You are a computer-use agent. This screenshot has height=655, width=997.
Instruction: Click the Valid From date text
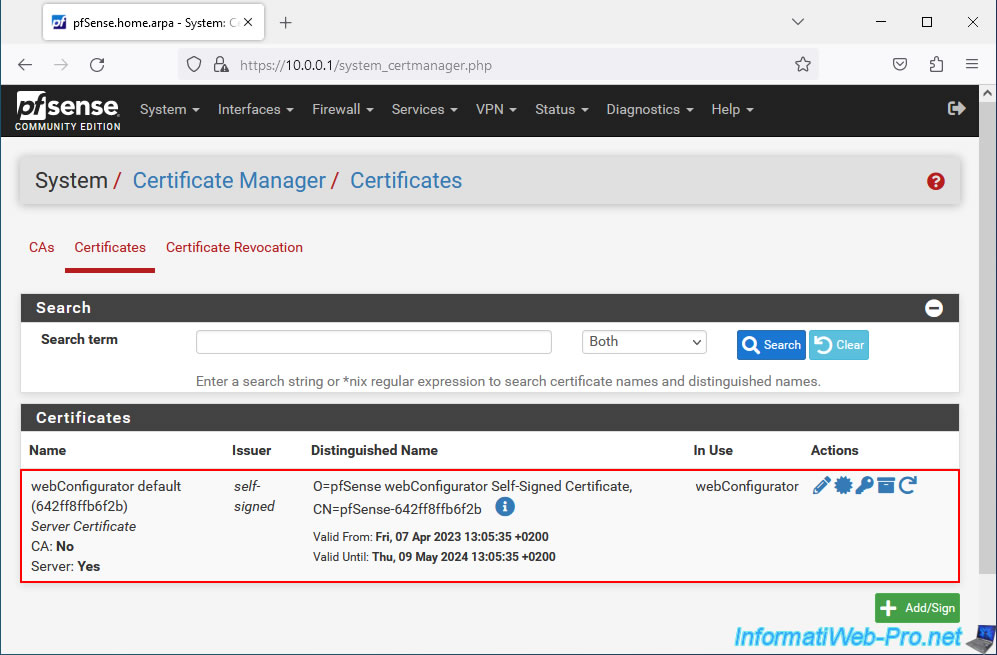(431, 537)
